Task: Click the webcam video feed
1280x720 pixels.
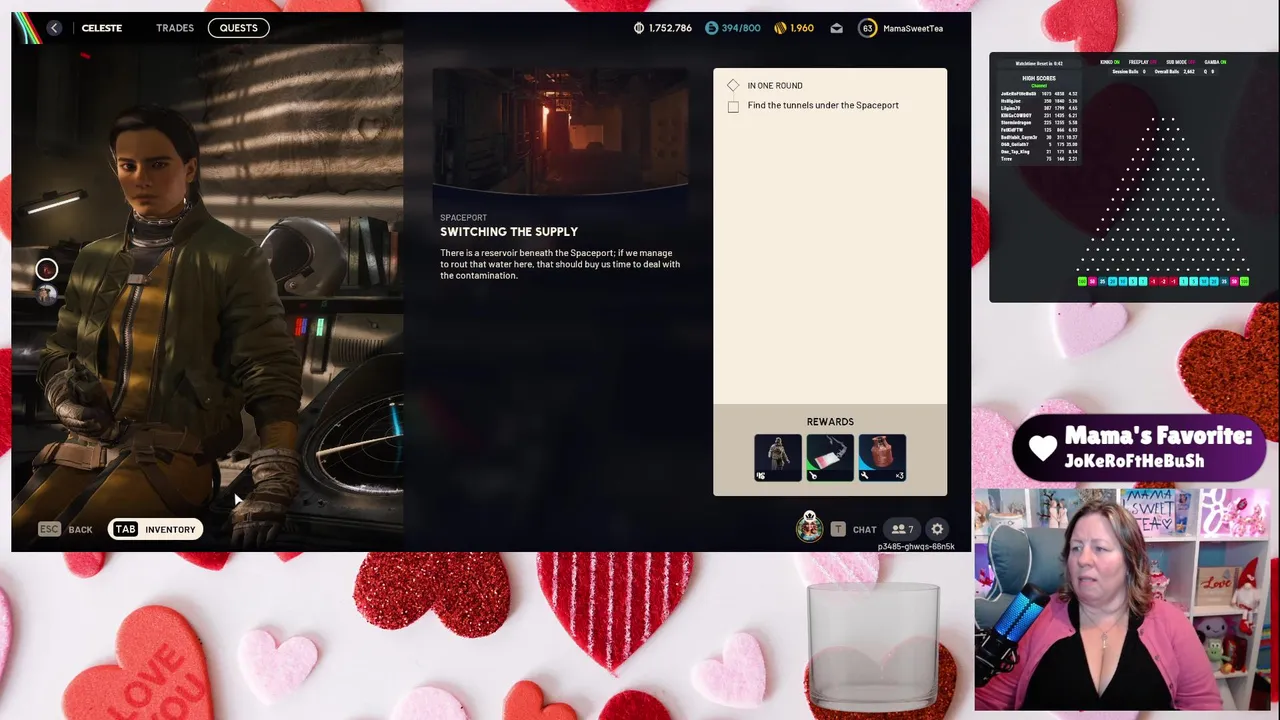Action: pos(1124,599)
